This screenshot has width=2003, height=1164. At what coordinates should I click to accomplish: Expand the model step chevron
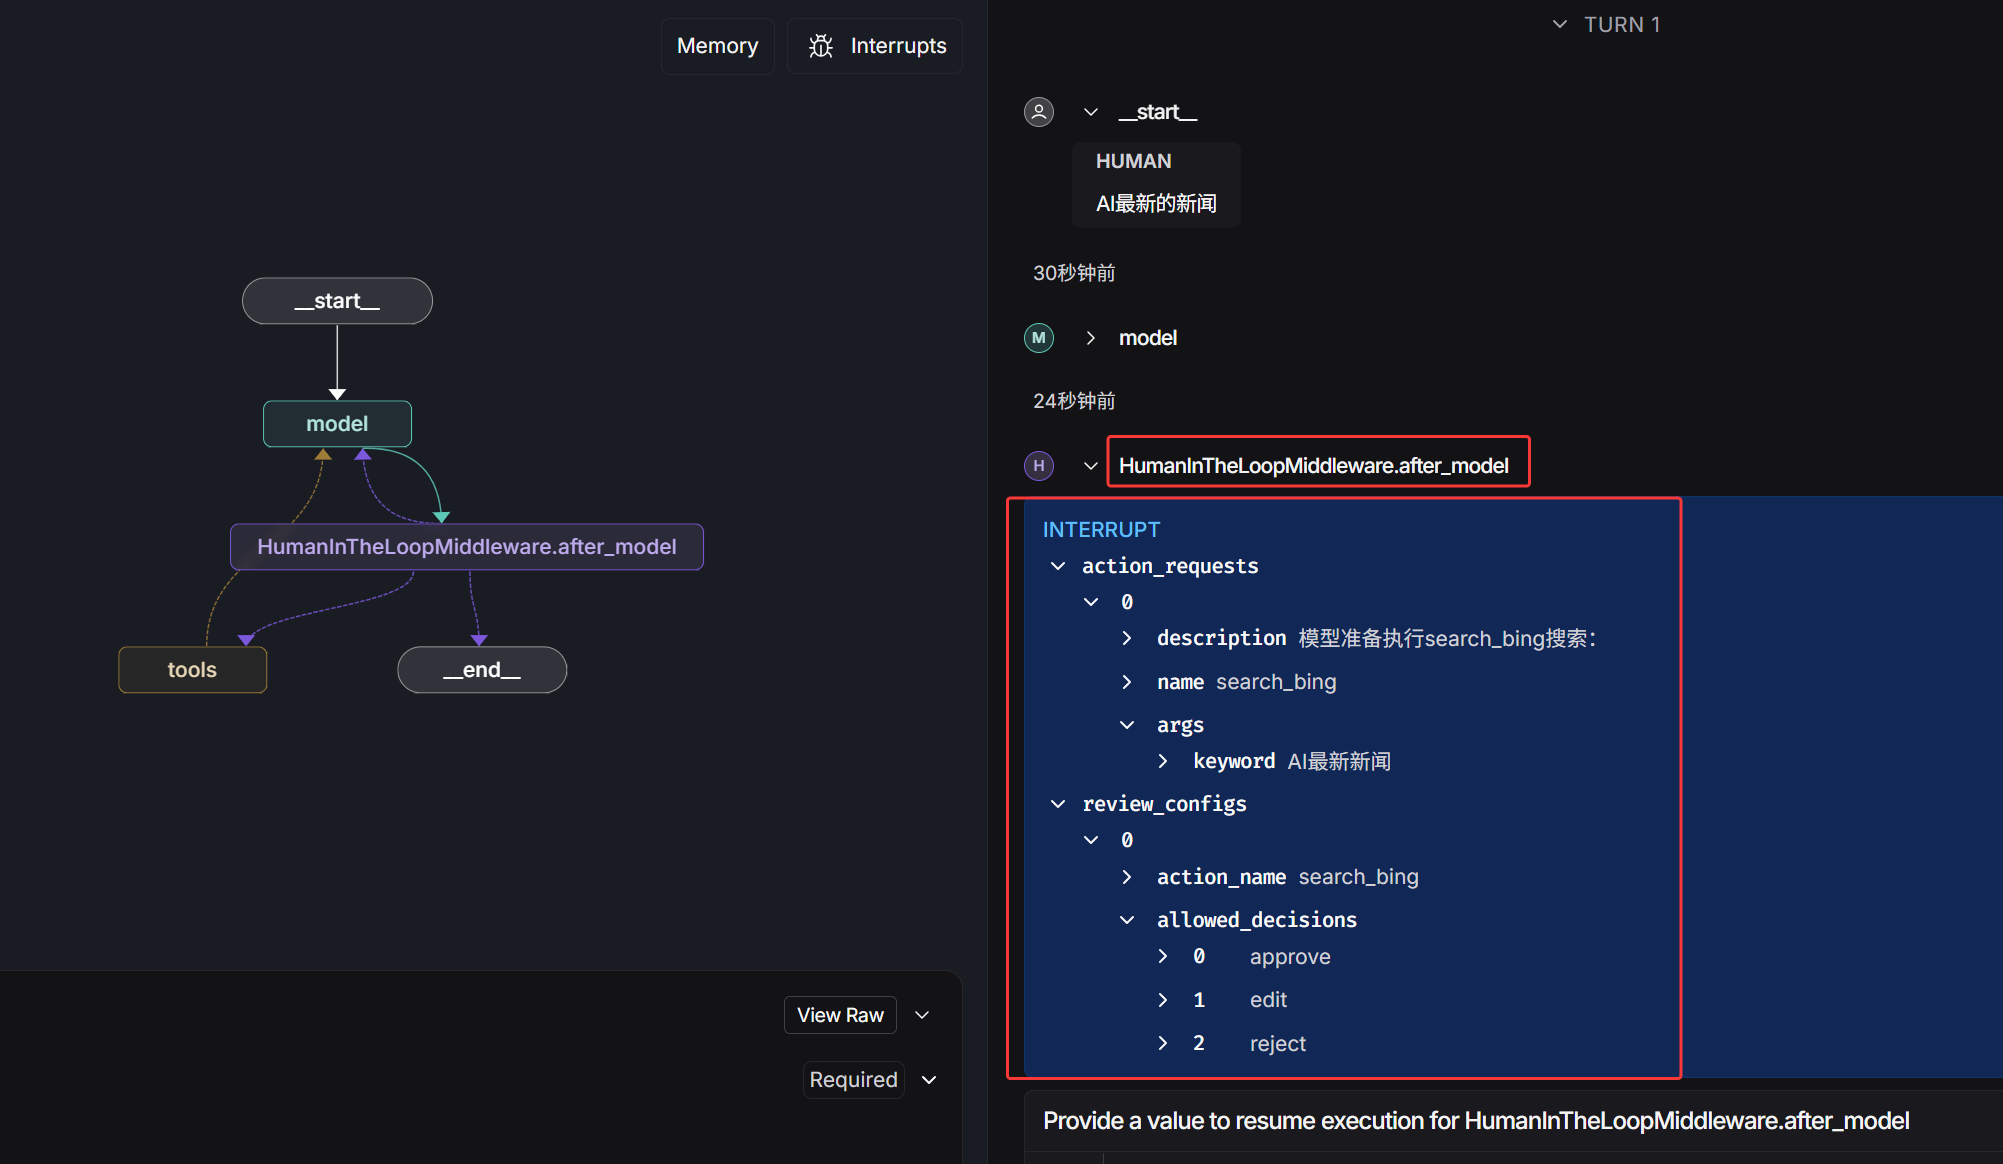point(1091,338)
